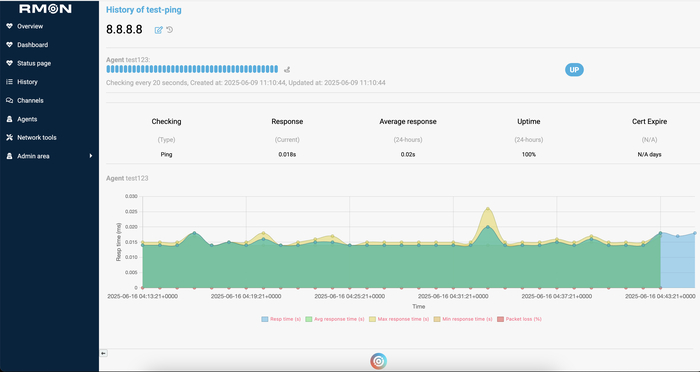Open the Overview page from the sidebar
Viewport: 700px width, 372px height.
pos(30,26)
